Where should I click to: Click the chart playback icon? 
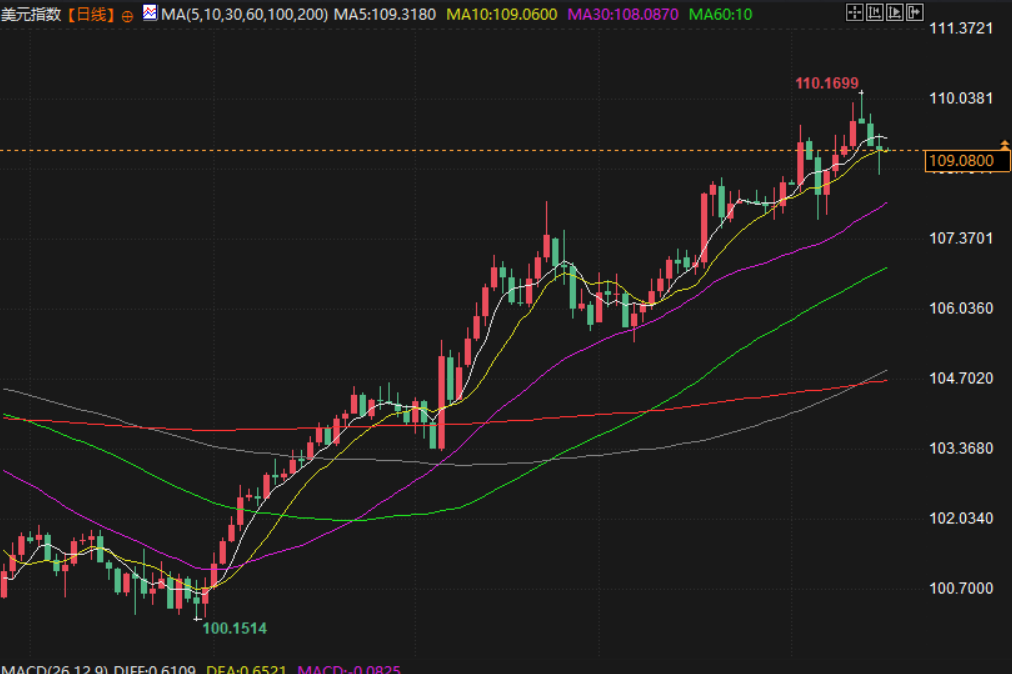896,13
